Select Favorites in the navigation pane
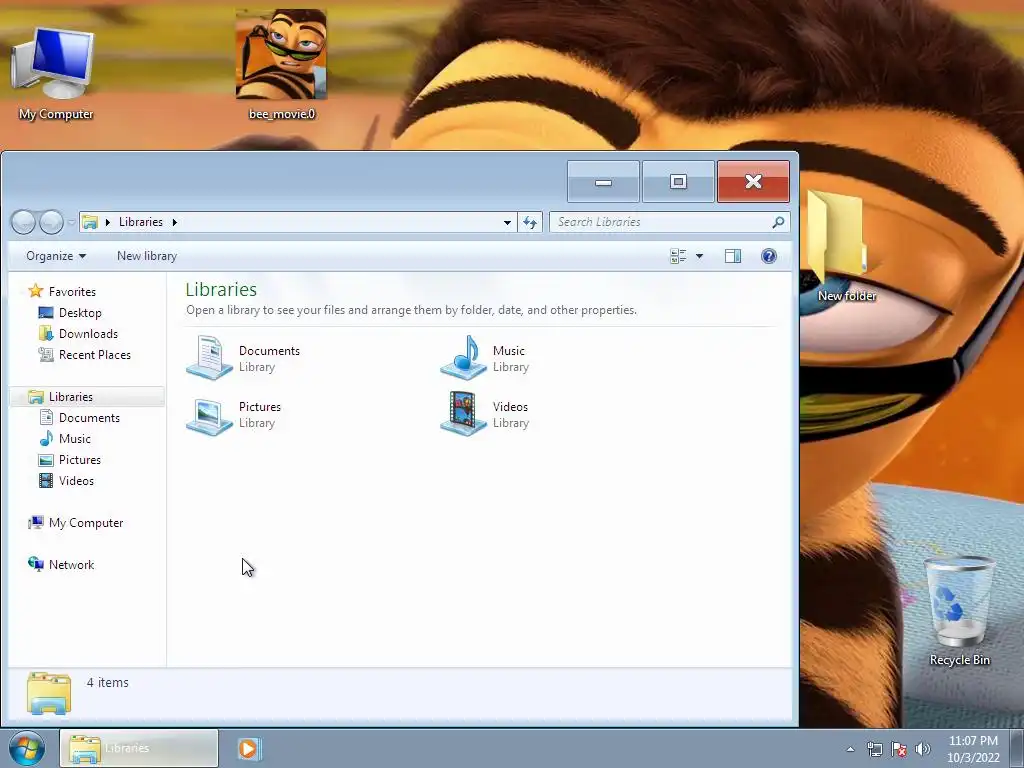This screenshot has height=768, width=1024. 72,291
